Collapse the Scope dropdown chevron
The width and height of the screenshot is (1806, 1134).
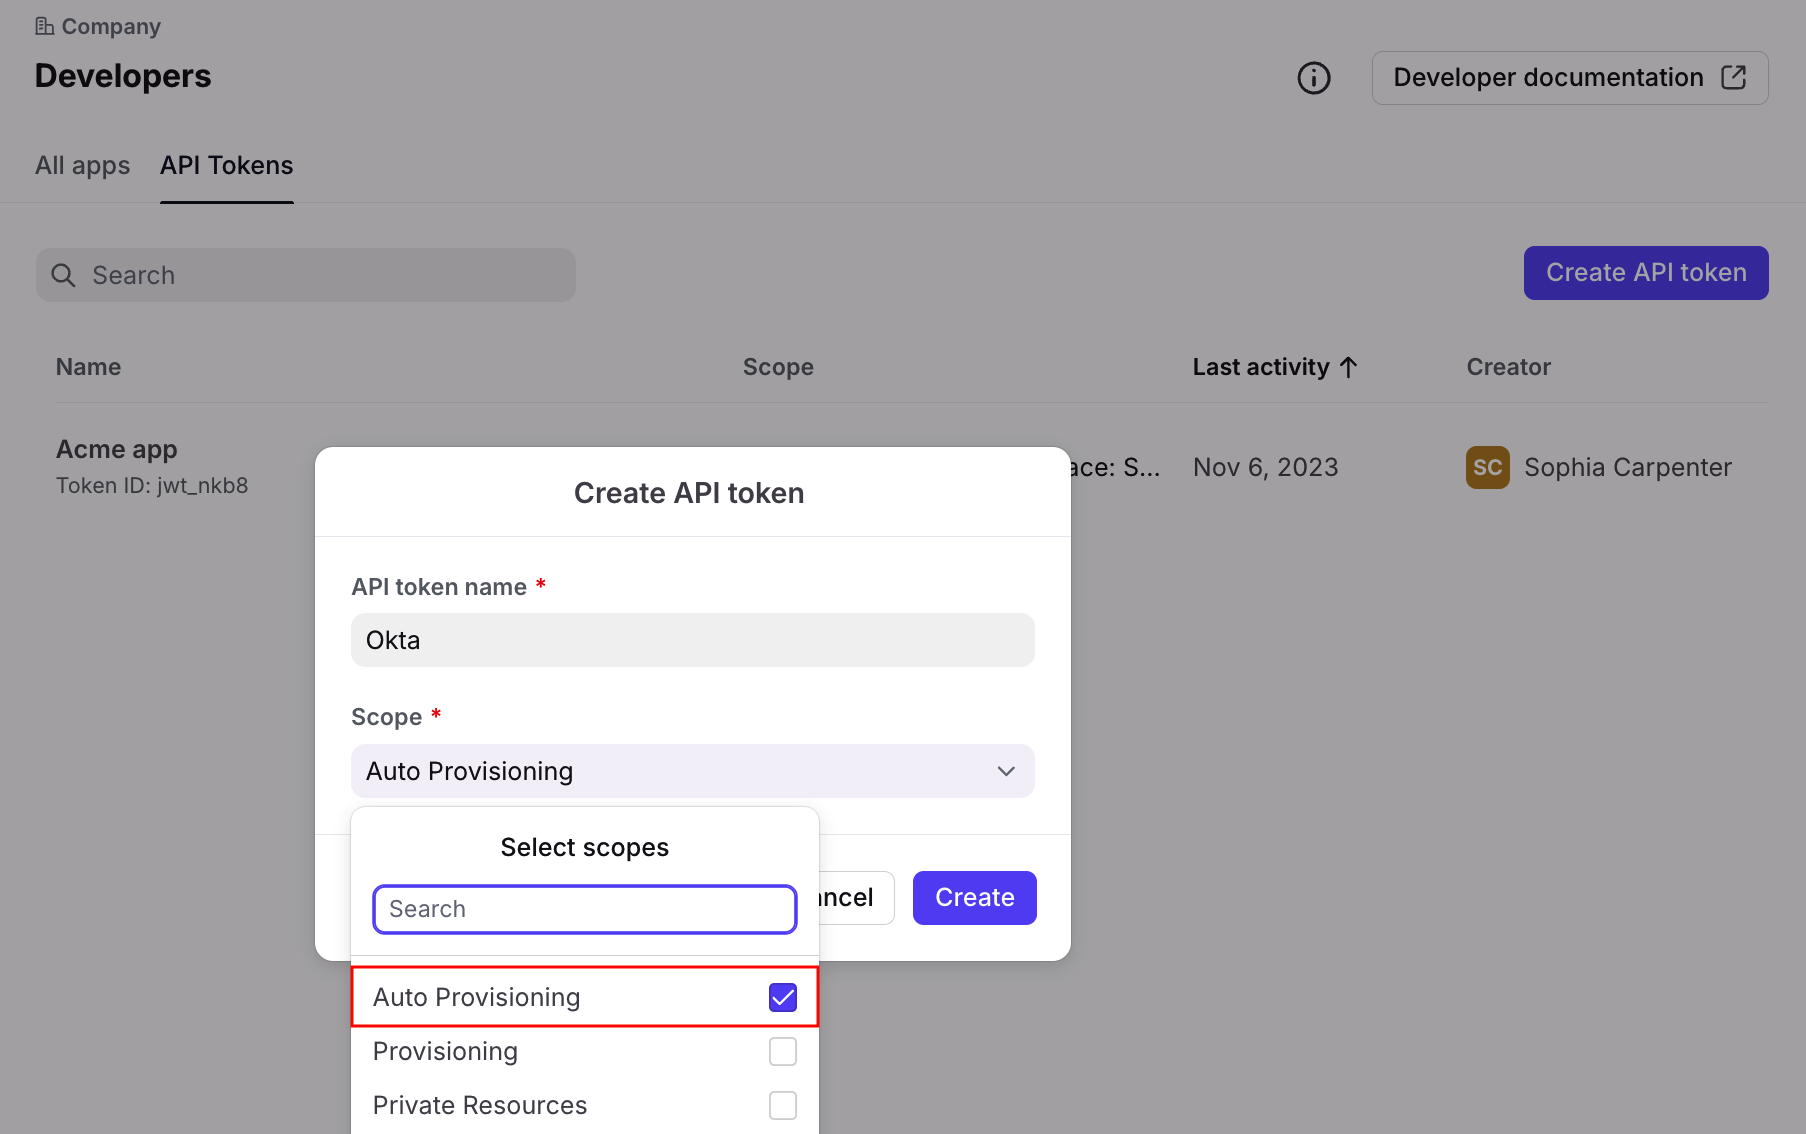[1006, 771]
